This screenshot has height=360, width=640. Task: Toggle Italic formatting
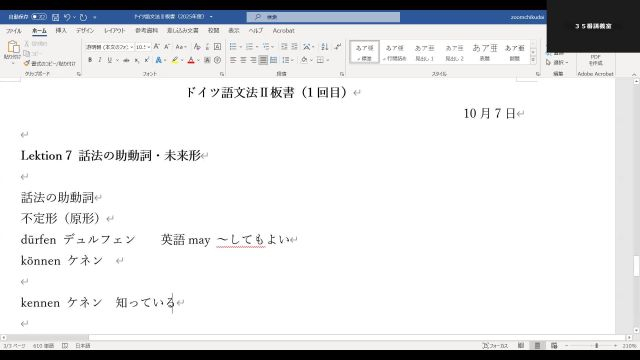(100, 60)
